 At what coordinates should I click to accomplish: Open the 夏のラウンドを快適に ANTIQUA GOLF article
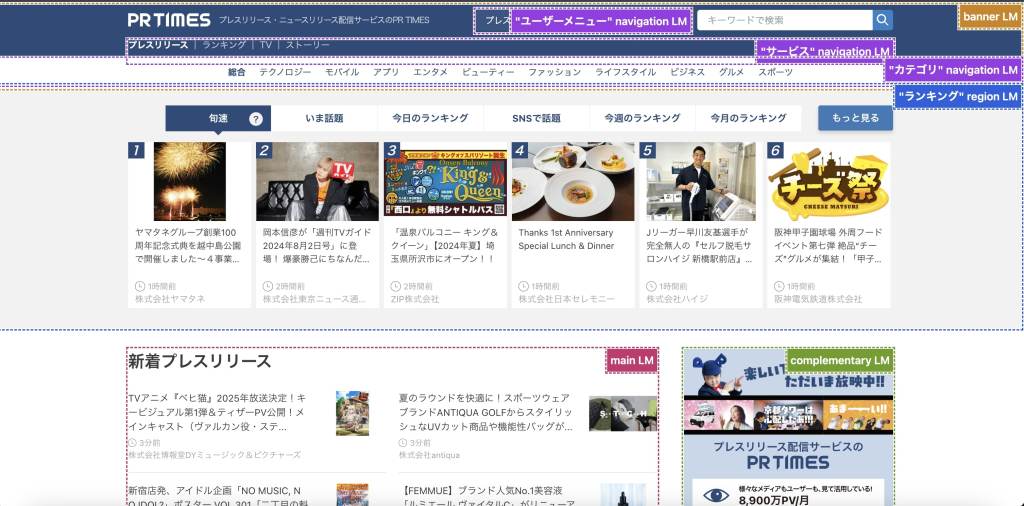coord(486,413)
